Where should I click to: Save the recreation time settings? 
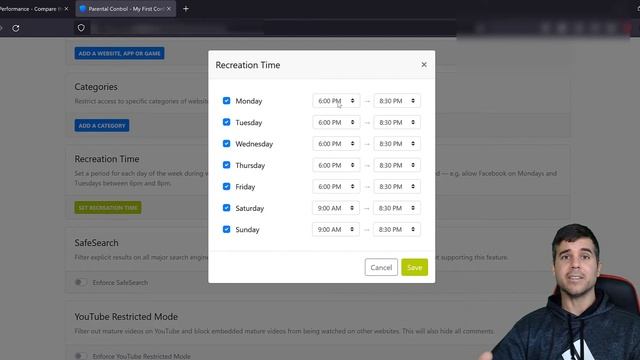(414, 267)
